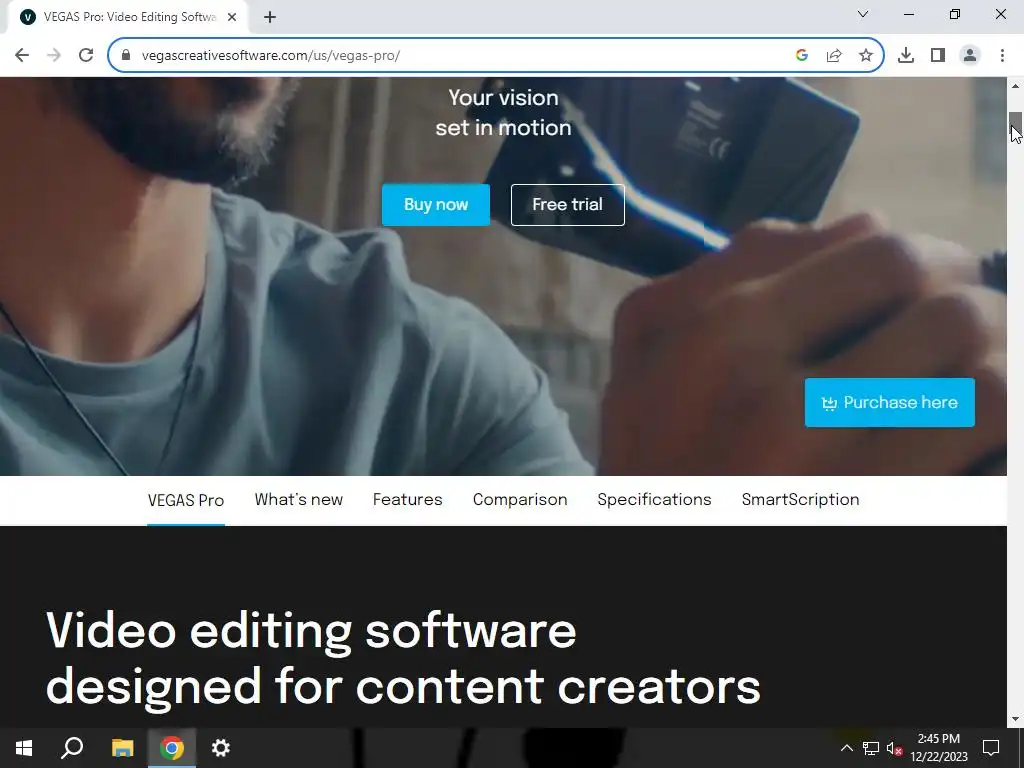The height and width of the screenshot is (768, 1024).
Task: Click the muted volume tray icon
Action: click(894, 748)
